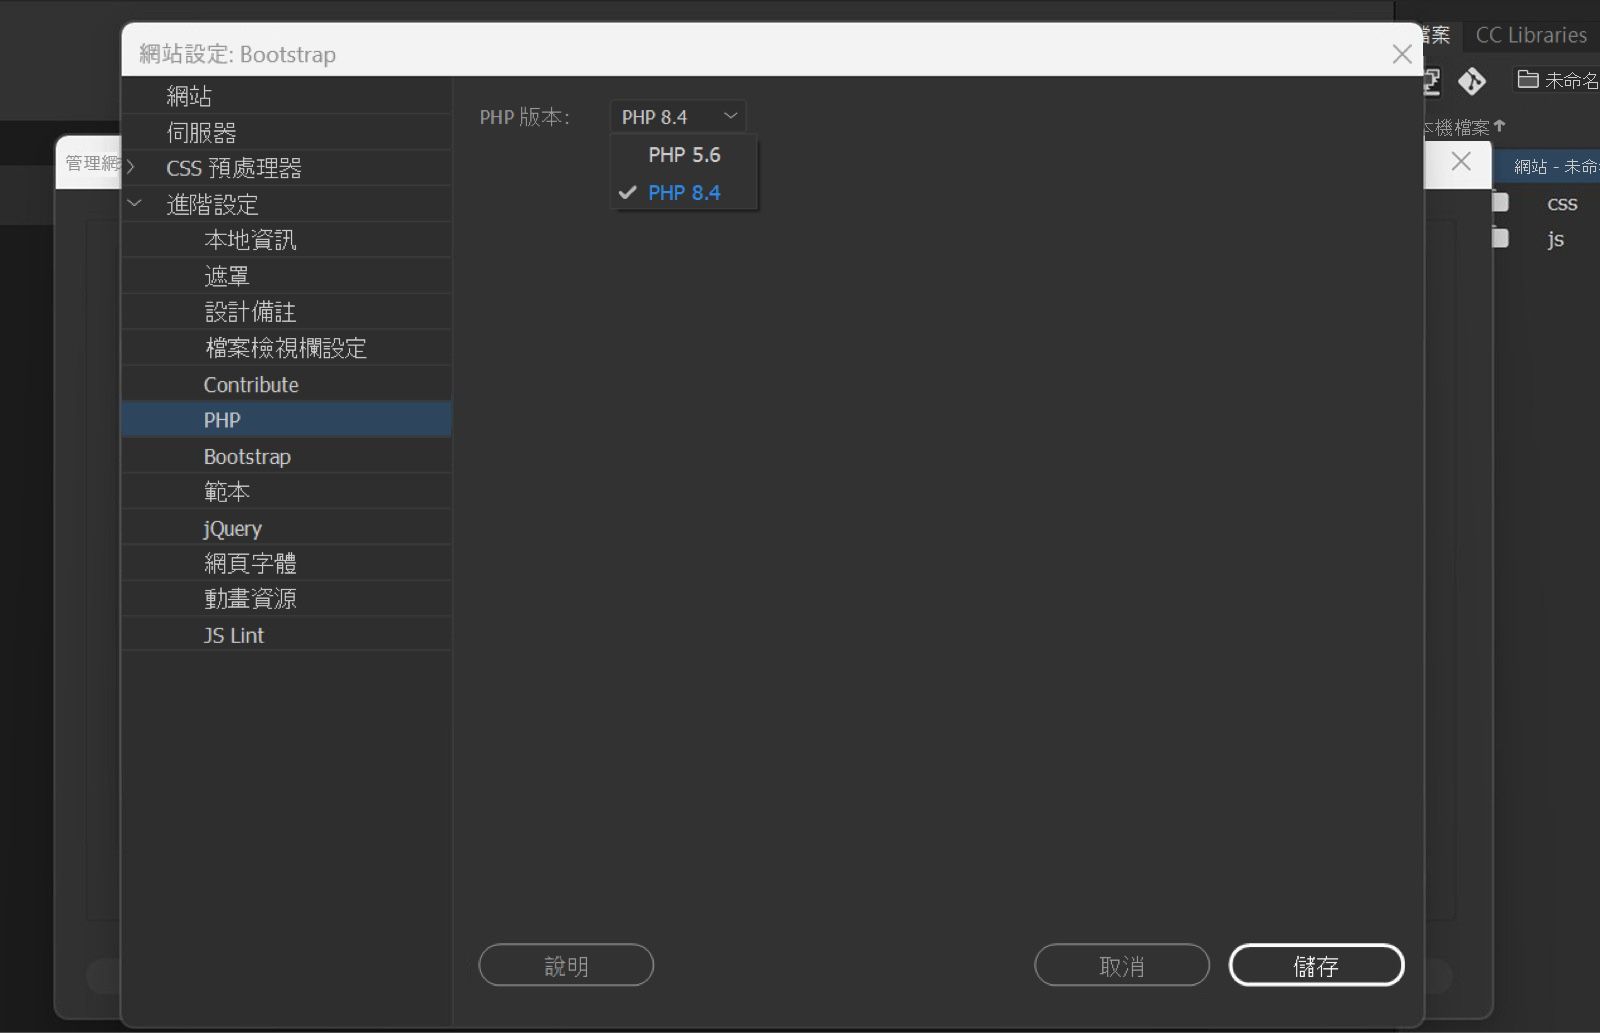Click the 儲存 button
The image size is (1600, 1033).
pos(1316,964)
